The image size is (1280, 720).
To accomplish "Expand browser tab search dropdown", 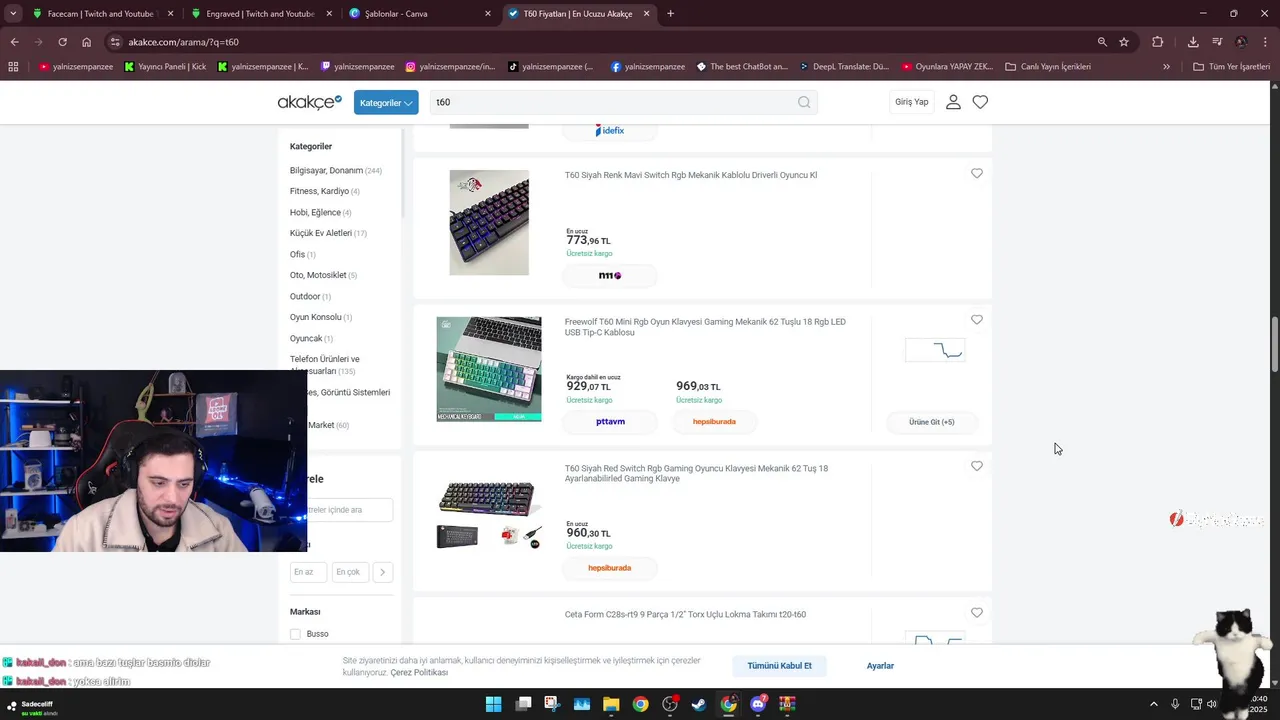I will pos(13,14).
